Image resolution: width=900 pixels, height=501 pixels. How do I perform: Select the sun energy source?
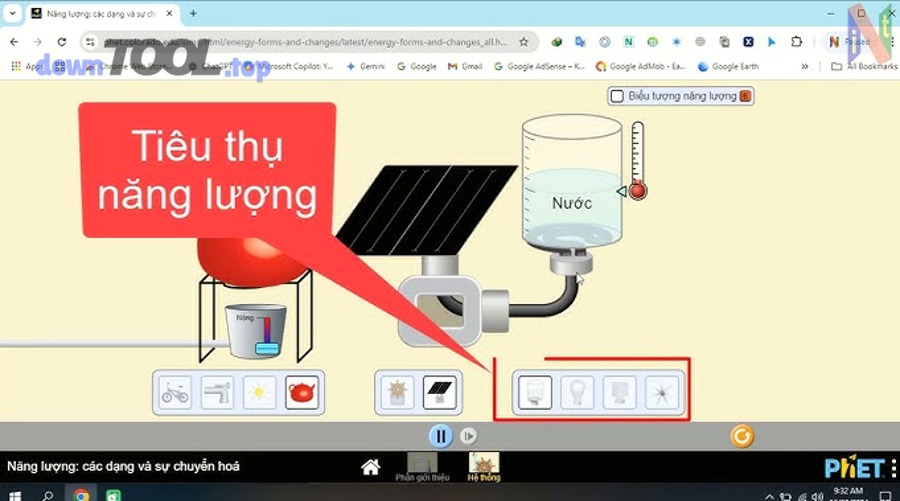(259, 393)
